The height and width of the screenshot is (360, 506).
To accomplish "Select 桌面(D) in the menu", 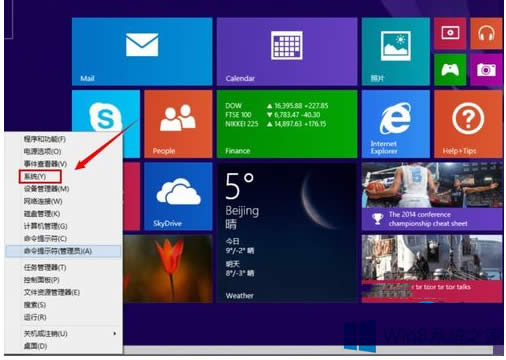I will click(63, 346).
